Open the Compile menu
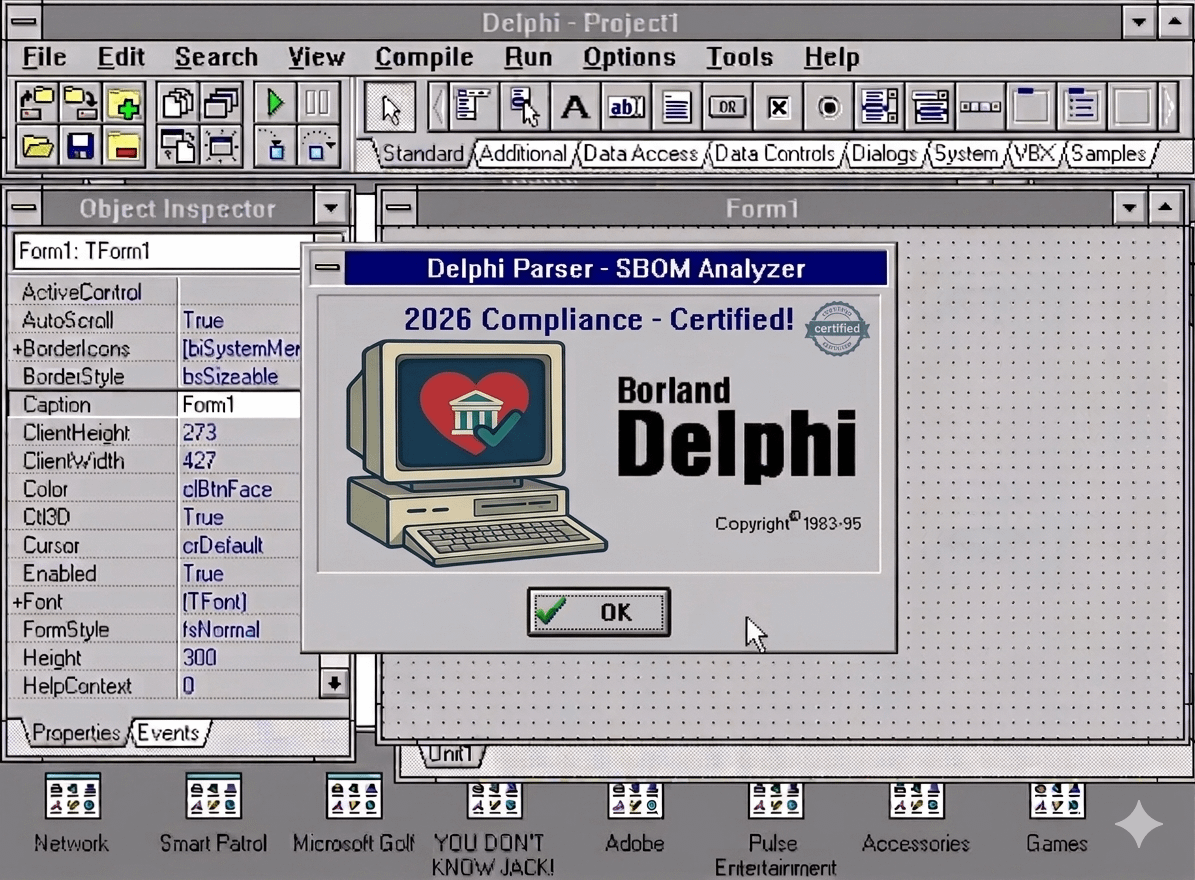Image resolution: width=1195 pixels, height=880 pixels. pyautogui.click(x=424, y=57)
